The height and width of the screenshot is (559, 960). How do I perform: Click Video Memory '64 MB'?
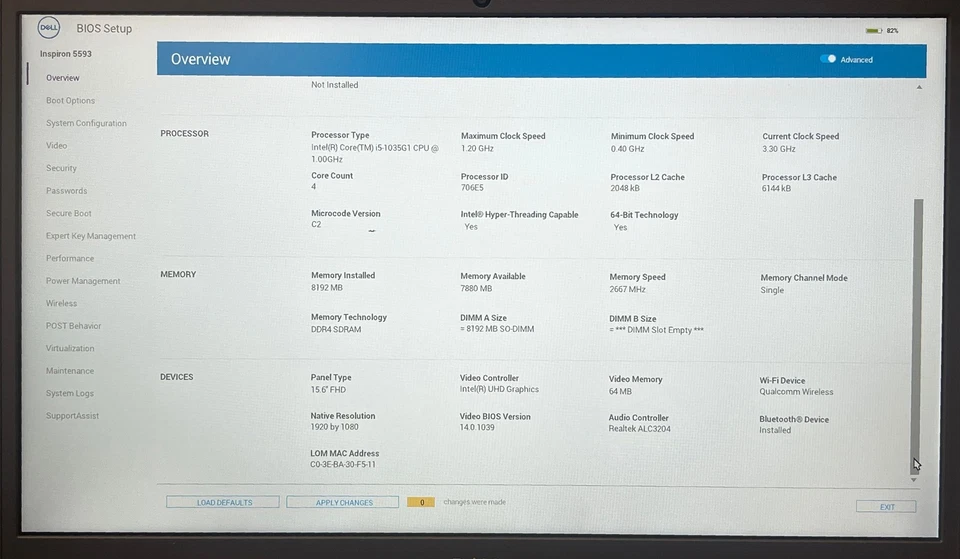(x=620, y=391)
